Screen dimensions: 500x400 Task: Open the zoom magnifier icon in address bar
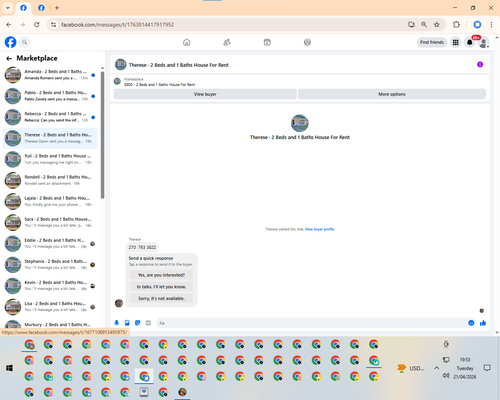[424, 24]
